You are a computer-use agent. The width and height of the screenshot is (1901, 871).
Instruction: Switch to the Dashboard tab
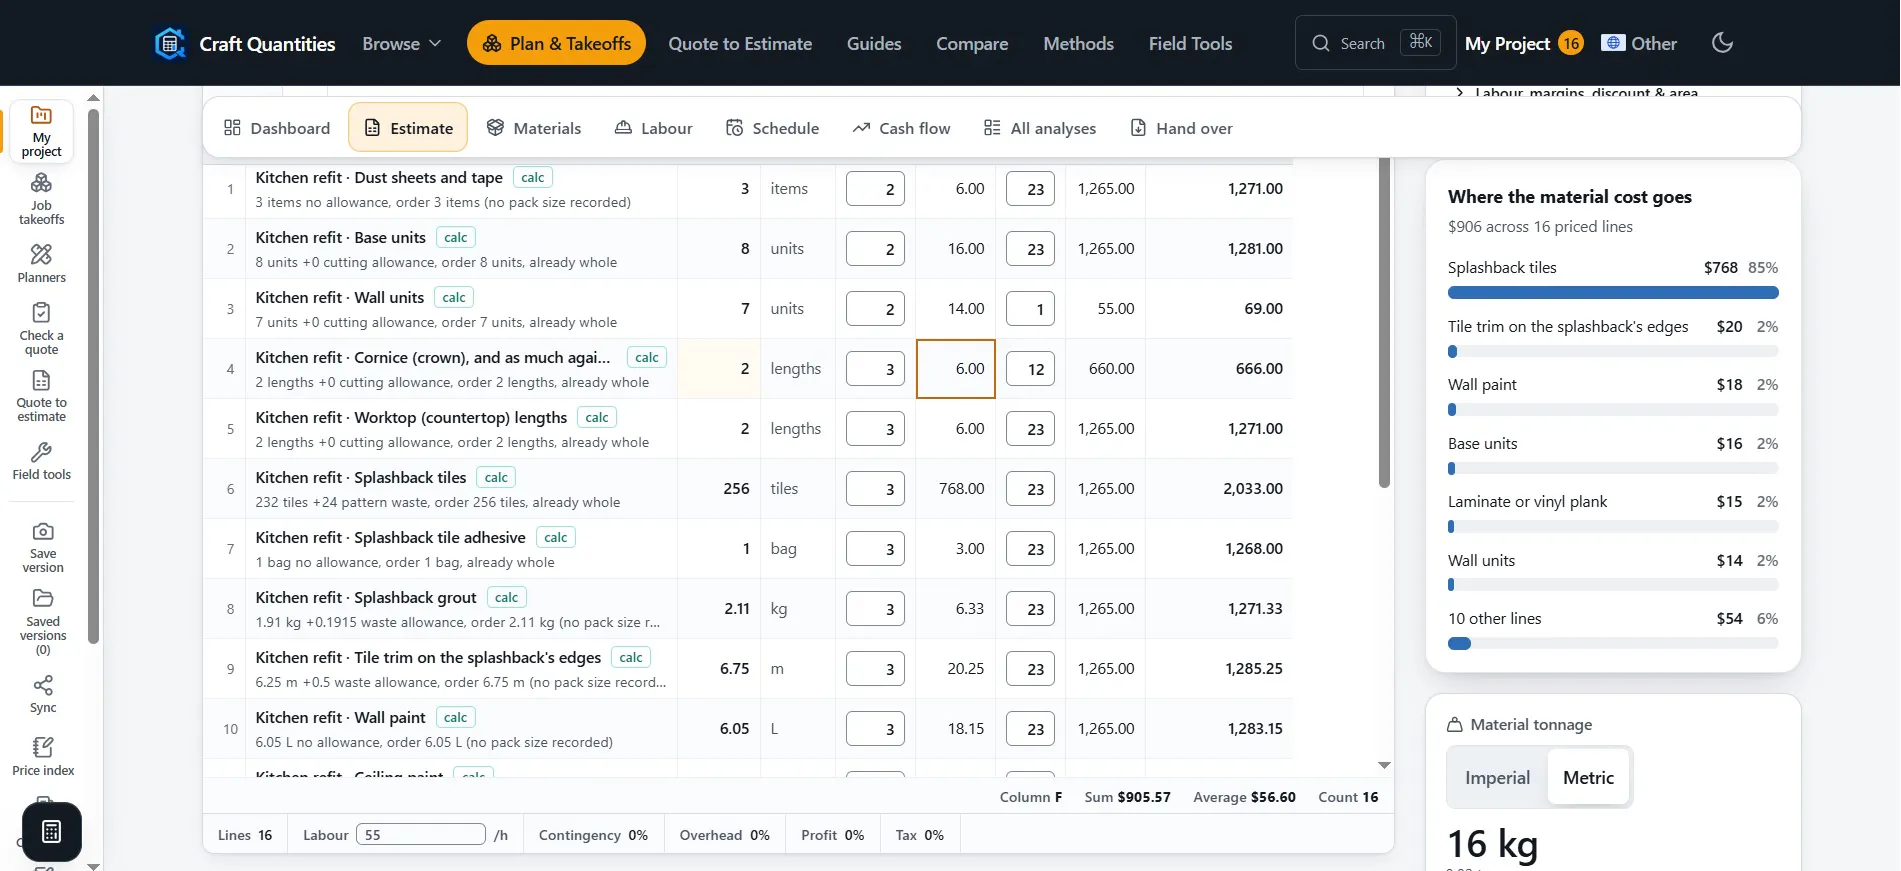[277, 128]
